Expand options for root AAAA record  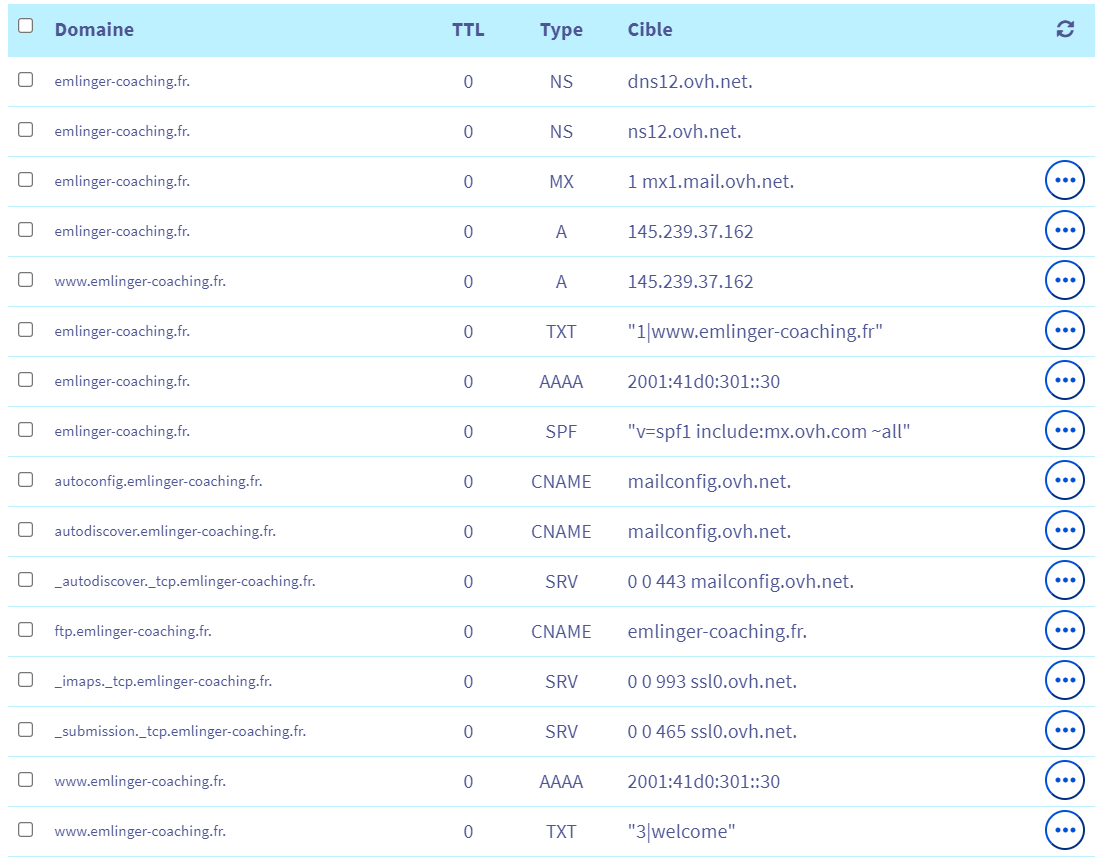tap(1064, 380)
